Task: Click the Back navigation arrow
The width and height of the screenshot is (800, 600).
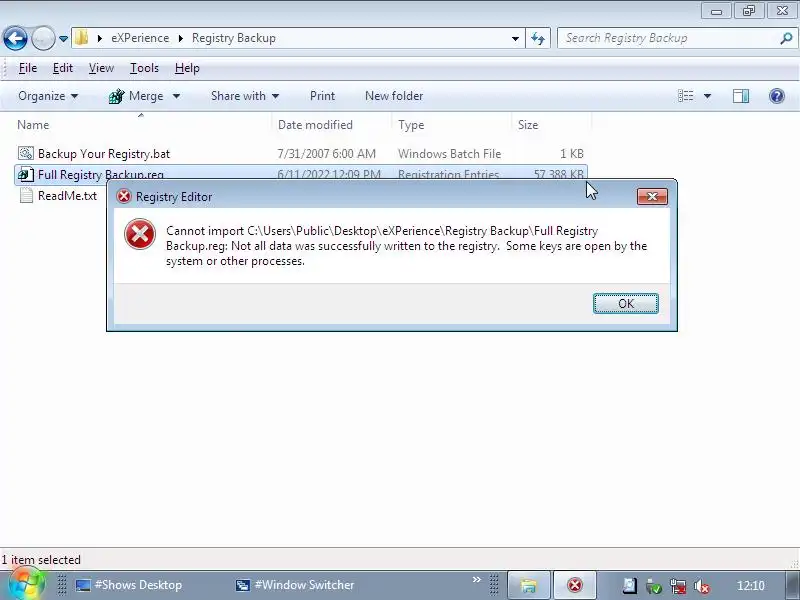Action: point(15,38)
